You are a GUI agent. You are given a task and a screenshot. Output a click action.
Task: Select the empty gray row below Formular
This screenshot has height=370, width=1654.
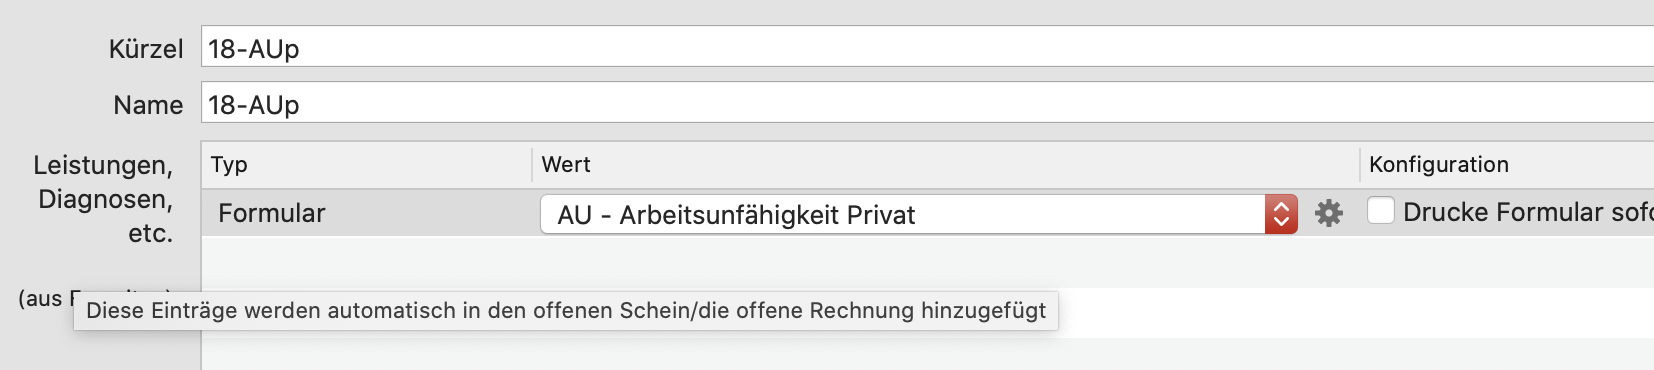point(927,262)
